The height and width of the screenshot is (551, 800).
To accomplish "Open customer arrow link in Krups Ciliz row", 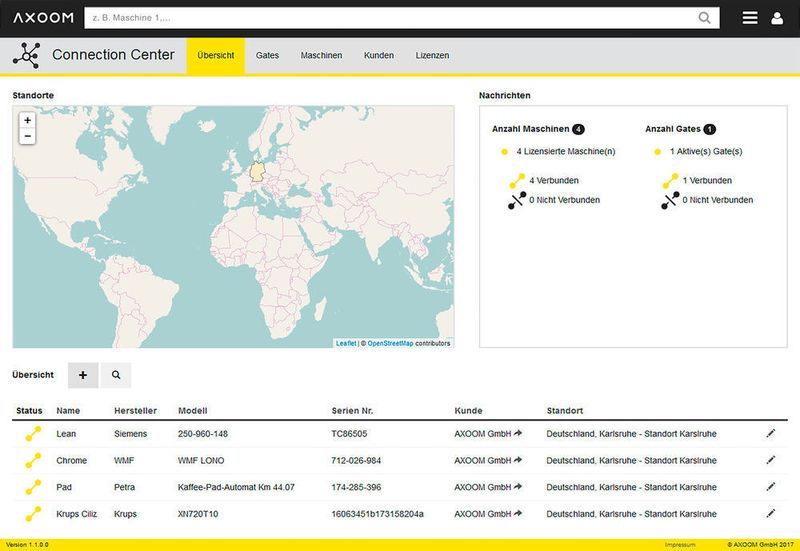I will tap(518, 513).
